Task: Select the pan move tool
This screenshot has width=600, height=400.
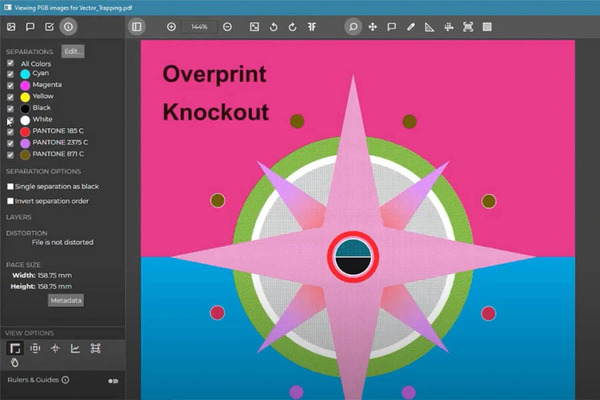Action: pyautogui.click(x=372, y=27)
